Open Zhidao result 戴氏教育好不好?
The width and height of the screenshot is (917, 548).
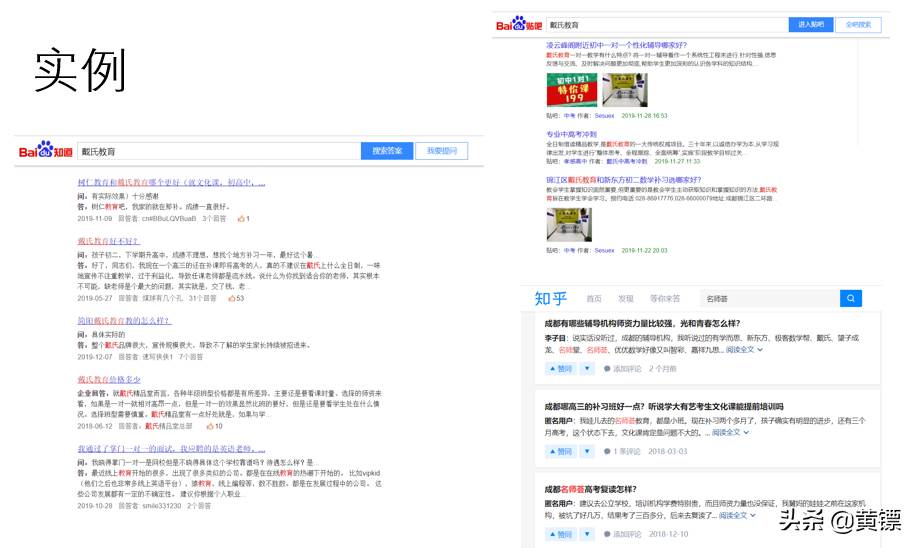pyautogui.click(x=108, y=241)
